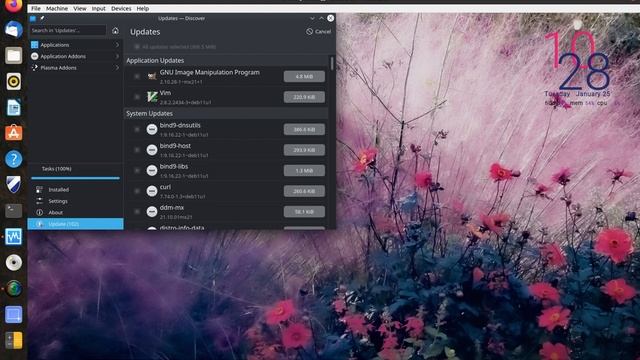Click the bind9-libs package icon

[152, 170]
